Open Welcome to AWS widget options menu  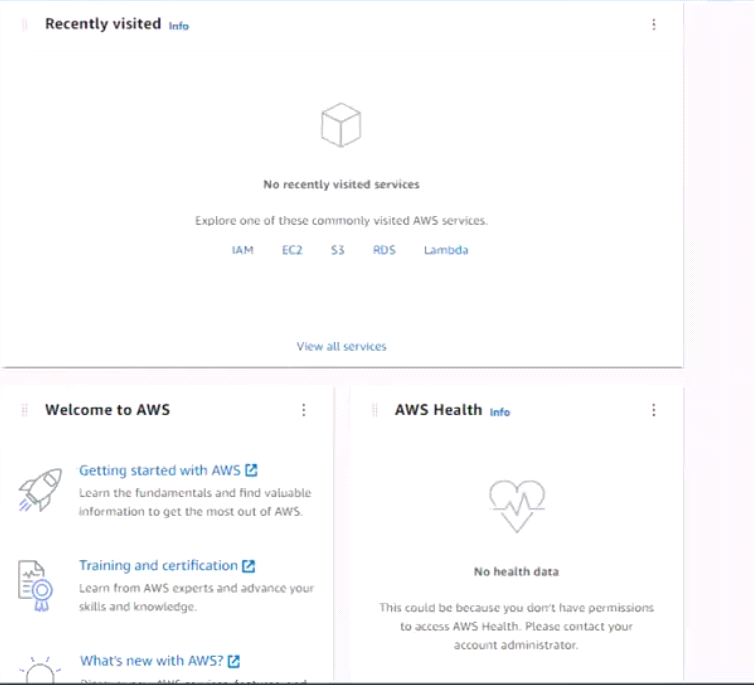[x=304, y=410]
